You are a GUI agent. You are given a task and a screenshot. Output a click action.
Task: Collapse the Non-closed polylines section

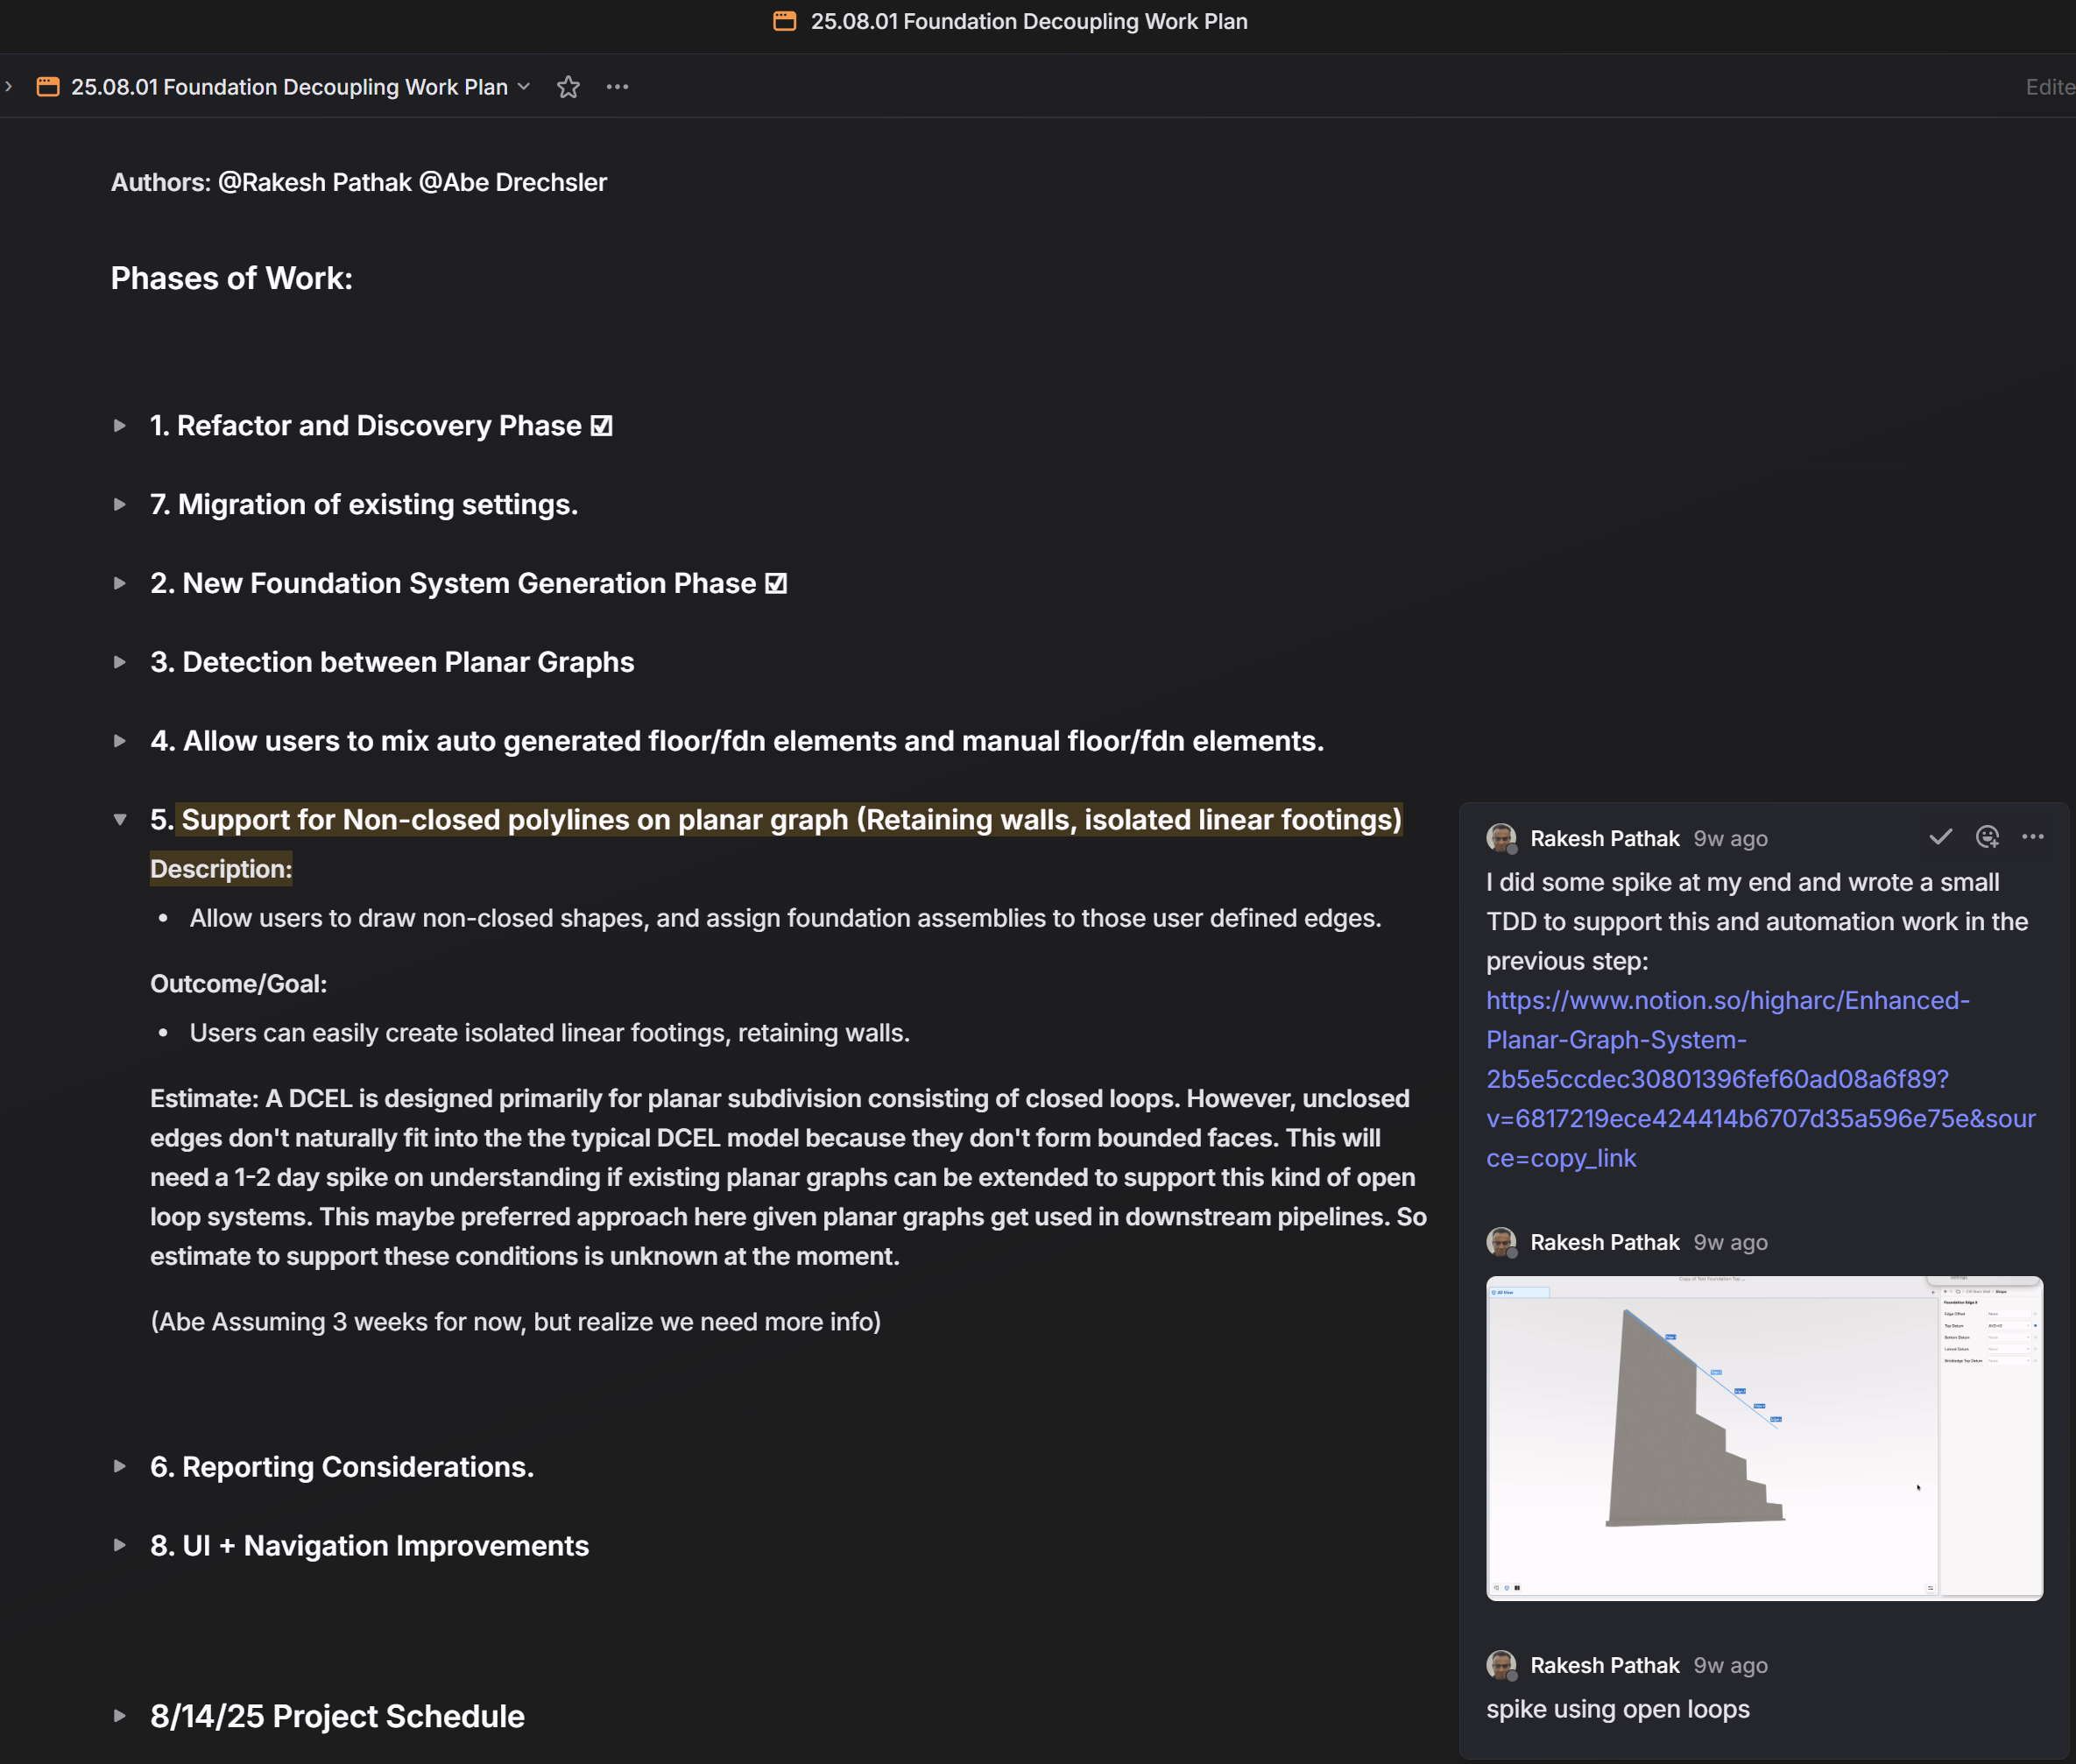tap(120, 820)
